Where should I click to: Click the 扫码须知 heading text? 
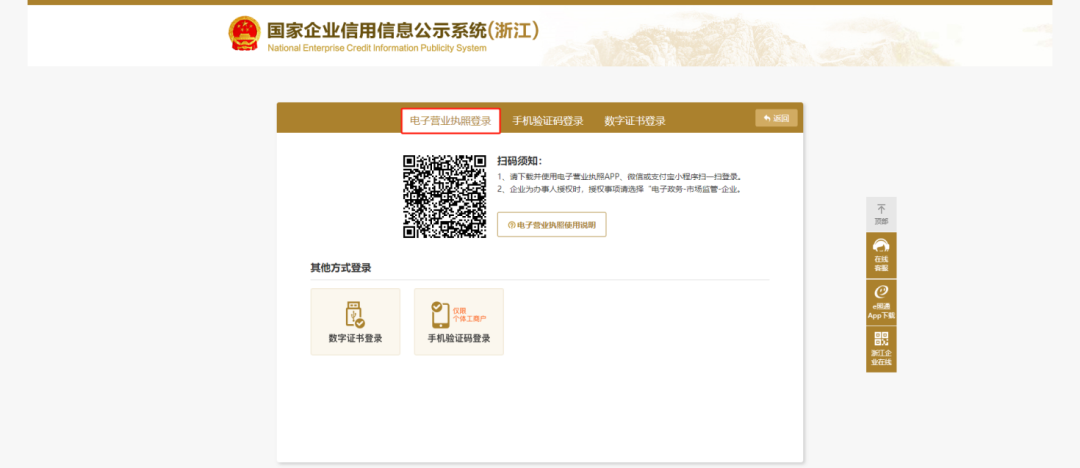[519, 161]
